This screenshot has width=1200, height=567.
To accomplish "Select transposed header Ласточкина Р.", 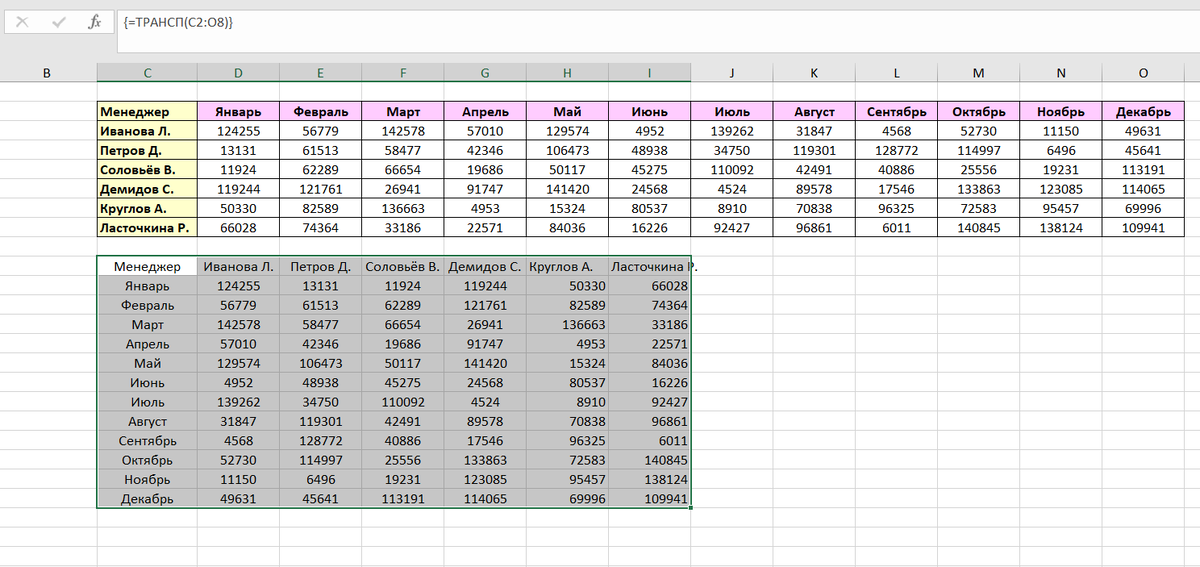I will point(649,267).
